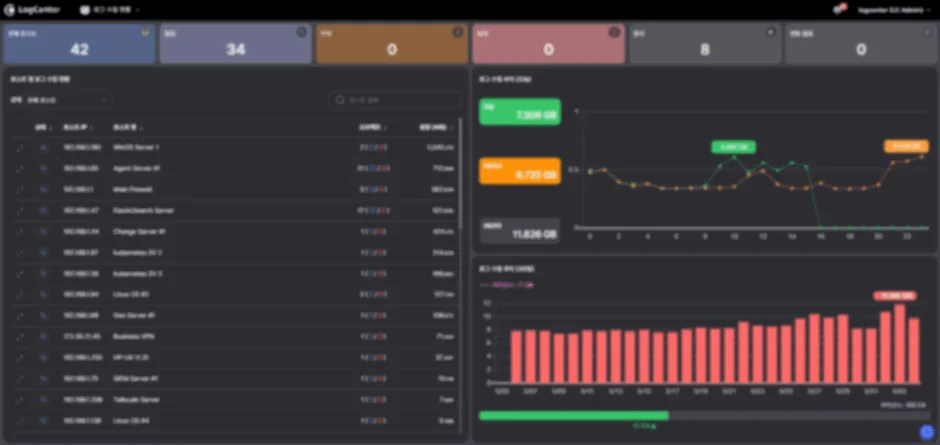
Task: Click the icon on the purple 34 card
Action: coord(302,32)
